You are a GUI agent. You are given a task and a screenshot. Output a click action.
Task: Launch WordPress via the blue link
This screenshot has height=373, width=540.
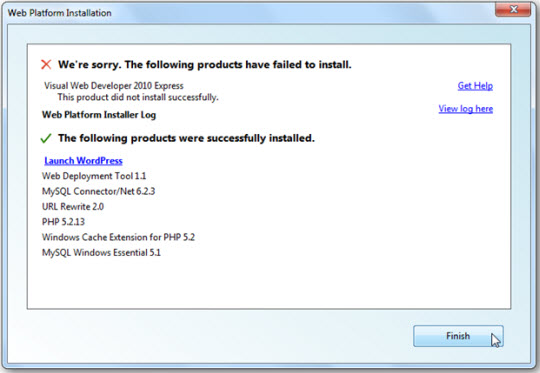[83, 161]
